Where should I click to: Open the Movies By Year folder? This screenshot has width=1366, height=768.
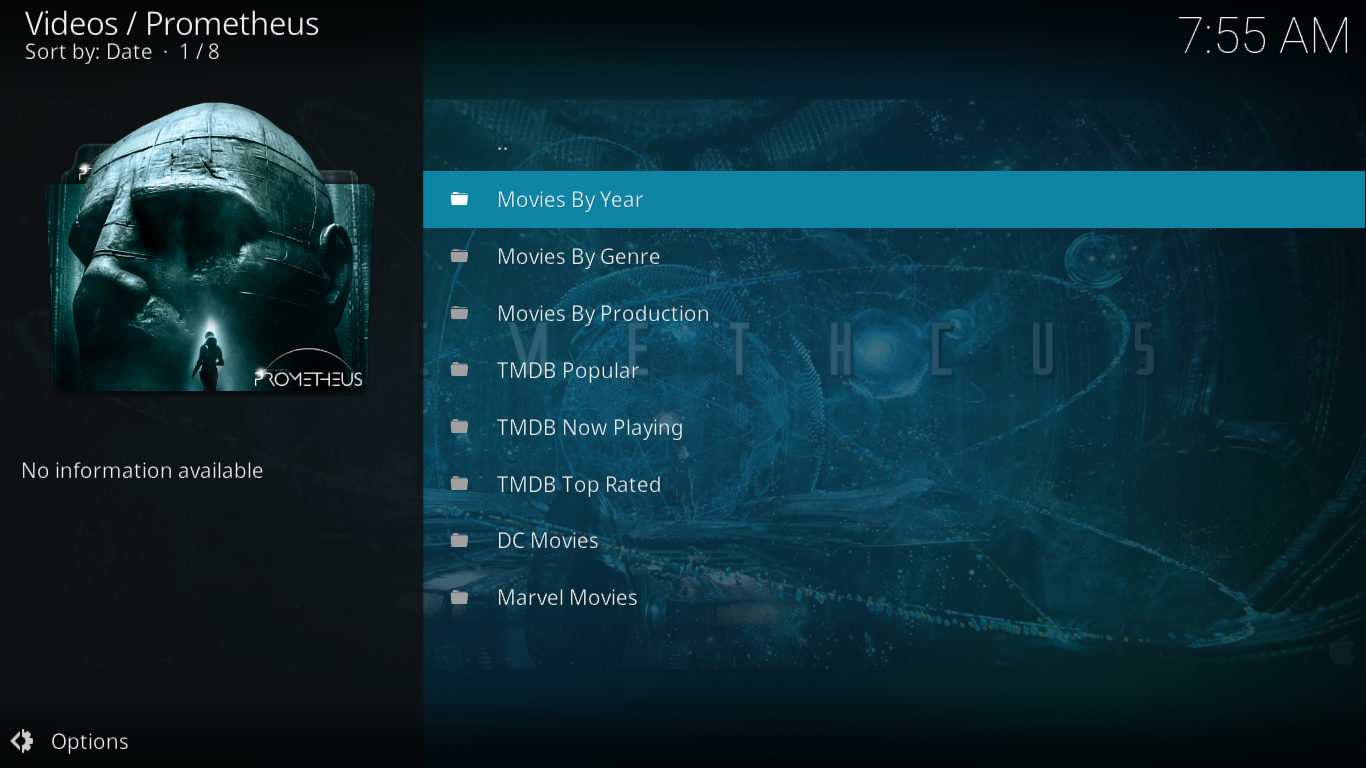[x=894, y=199]
